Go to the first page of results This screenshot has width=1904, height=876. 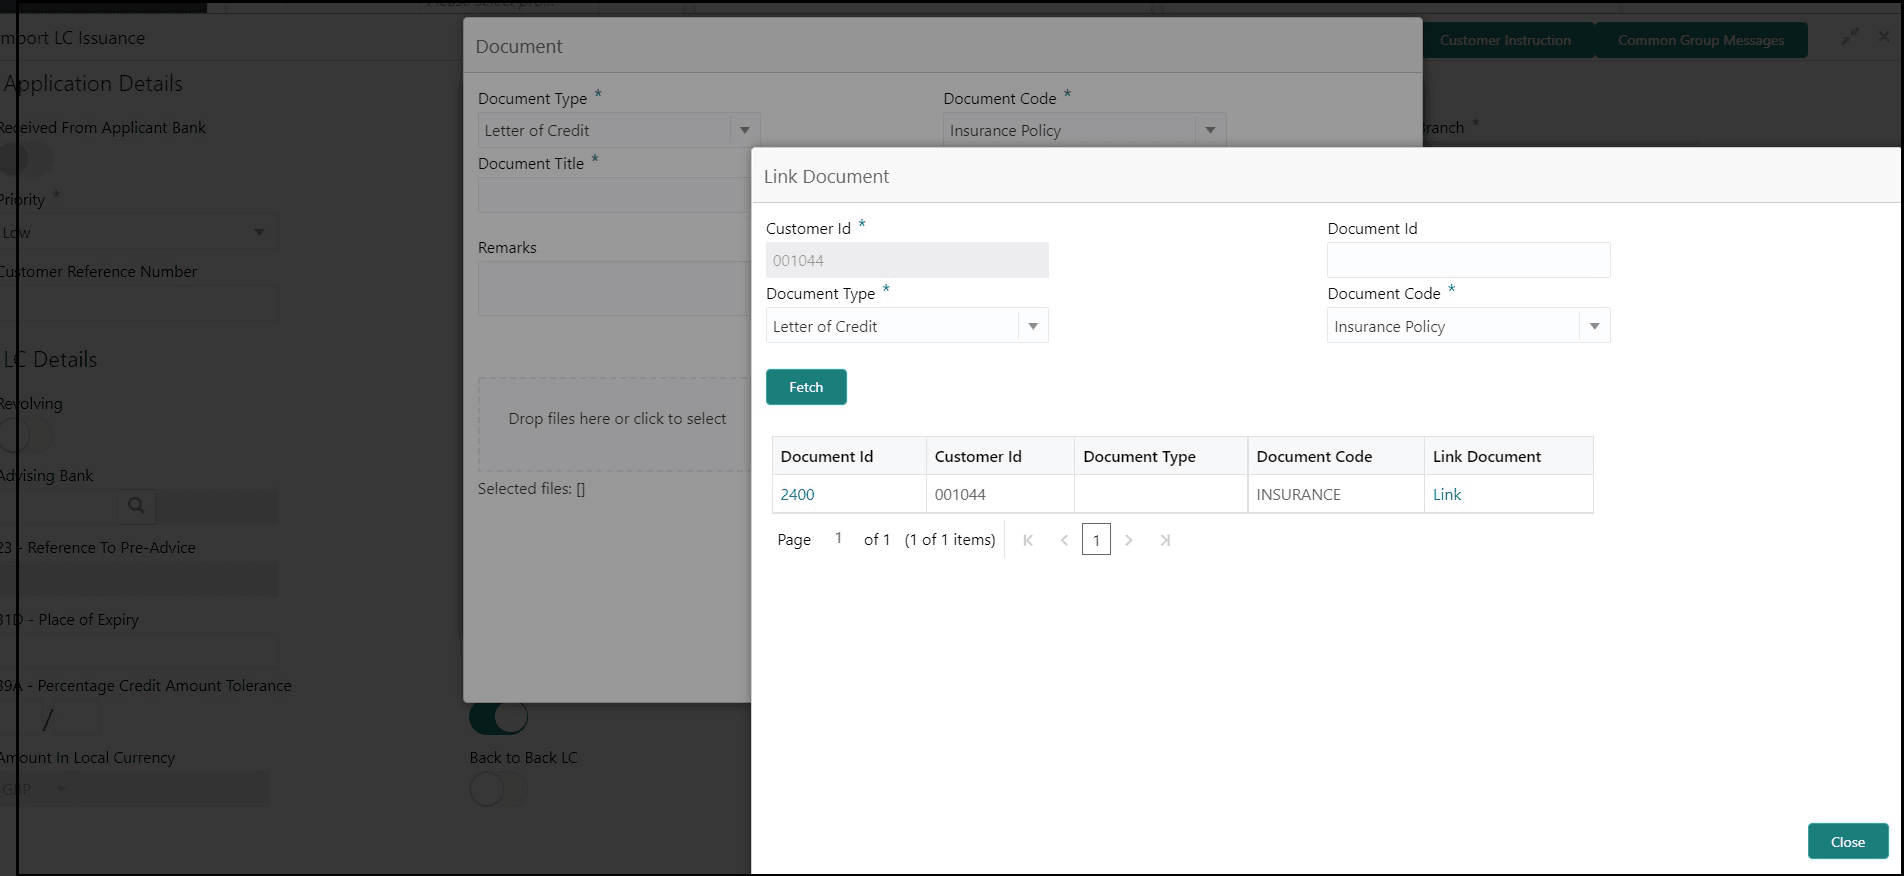click(1028, 540)
